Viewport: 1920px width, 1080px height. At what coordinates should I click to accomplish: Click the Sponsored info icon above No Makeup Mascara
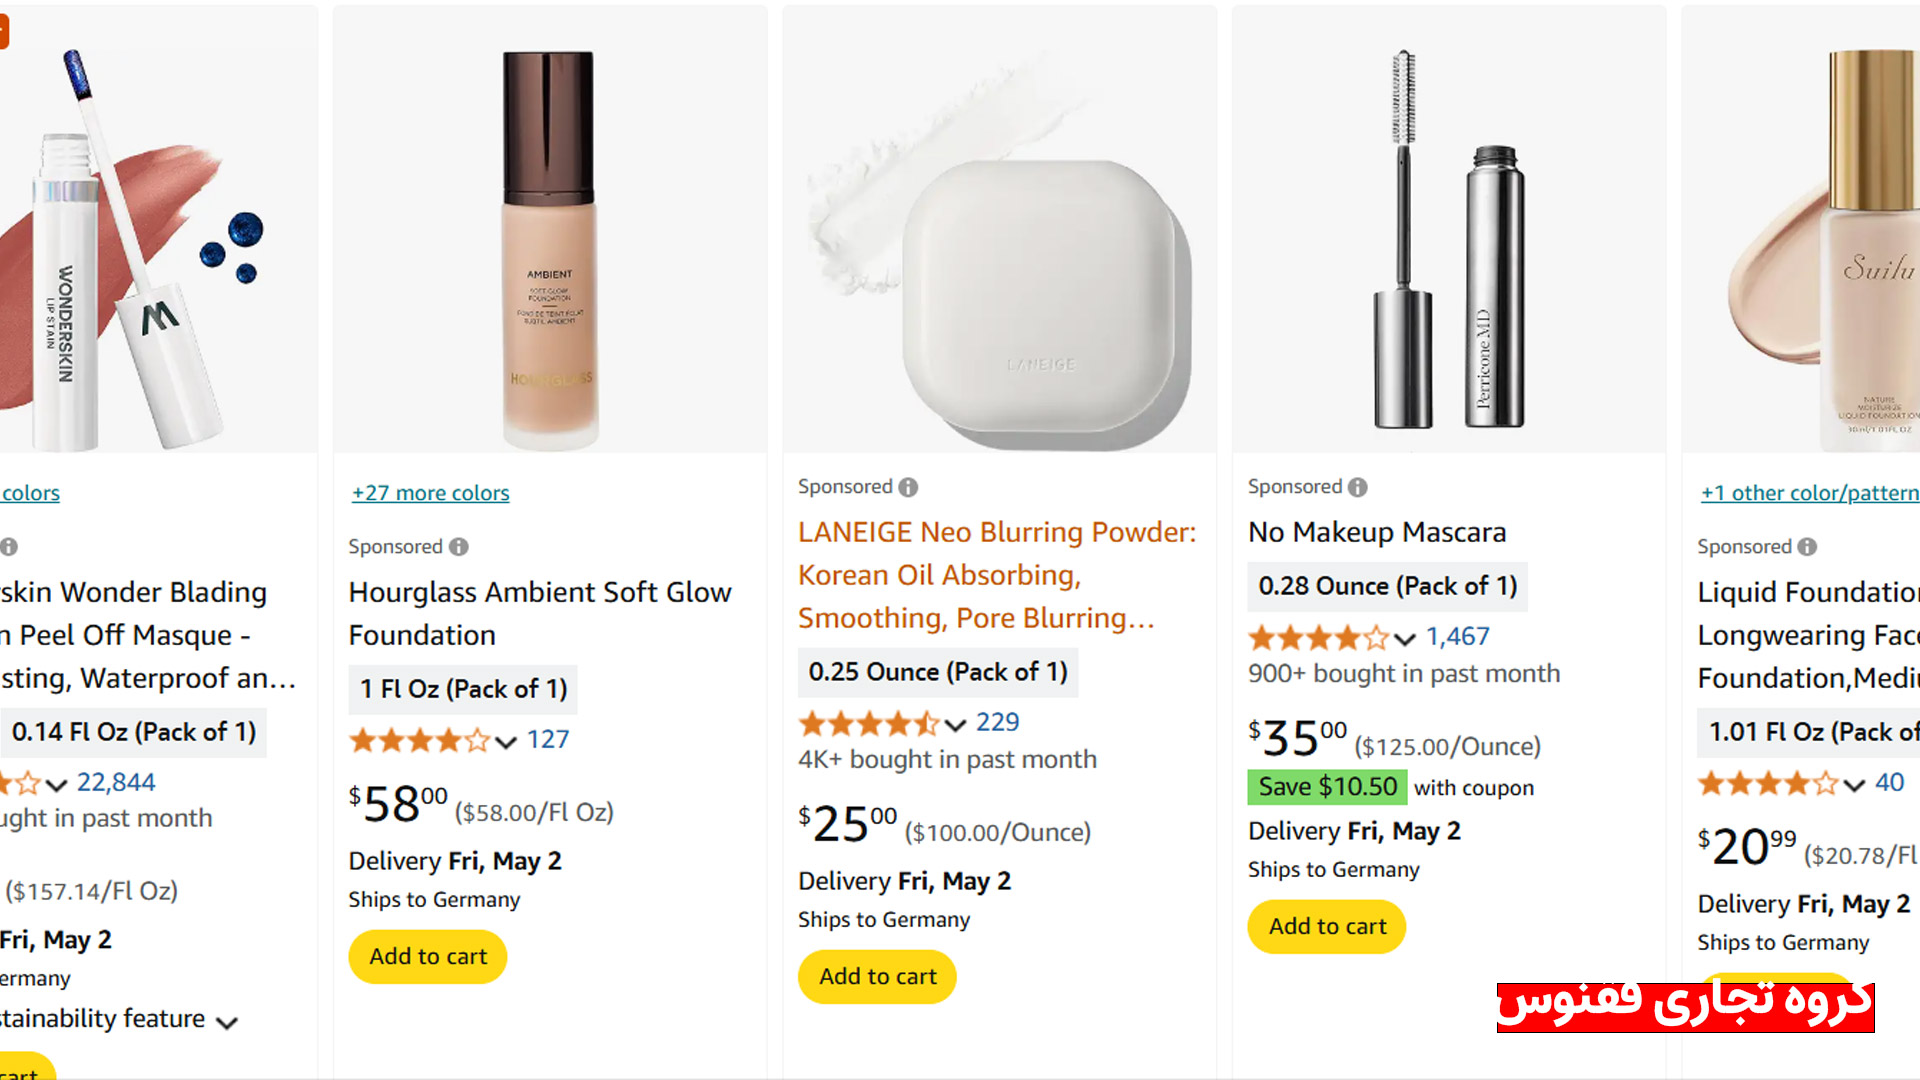point(1357,487)
